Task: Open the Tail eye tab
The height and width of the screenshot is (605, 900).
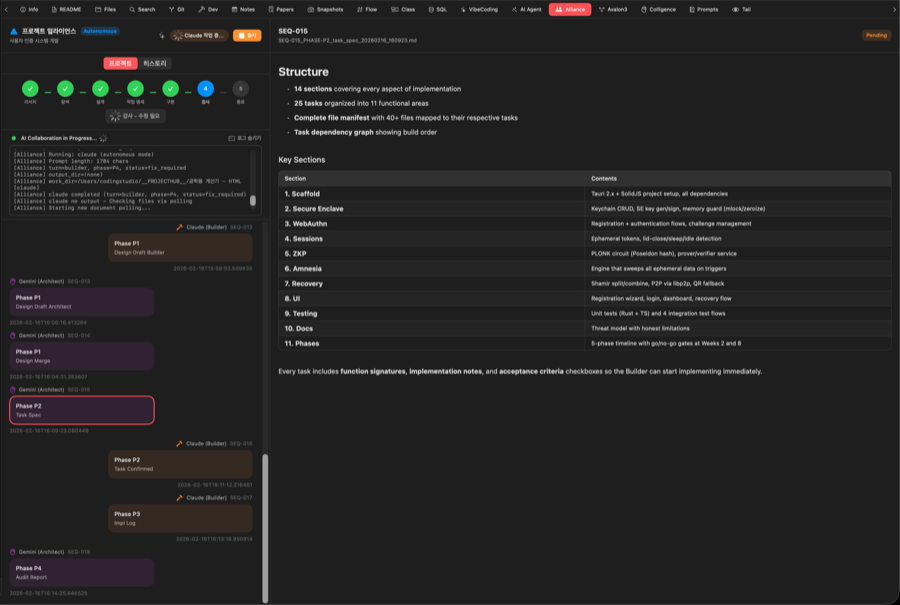Action: [x=741, y=9]
